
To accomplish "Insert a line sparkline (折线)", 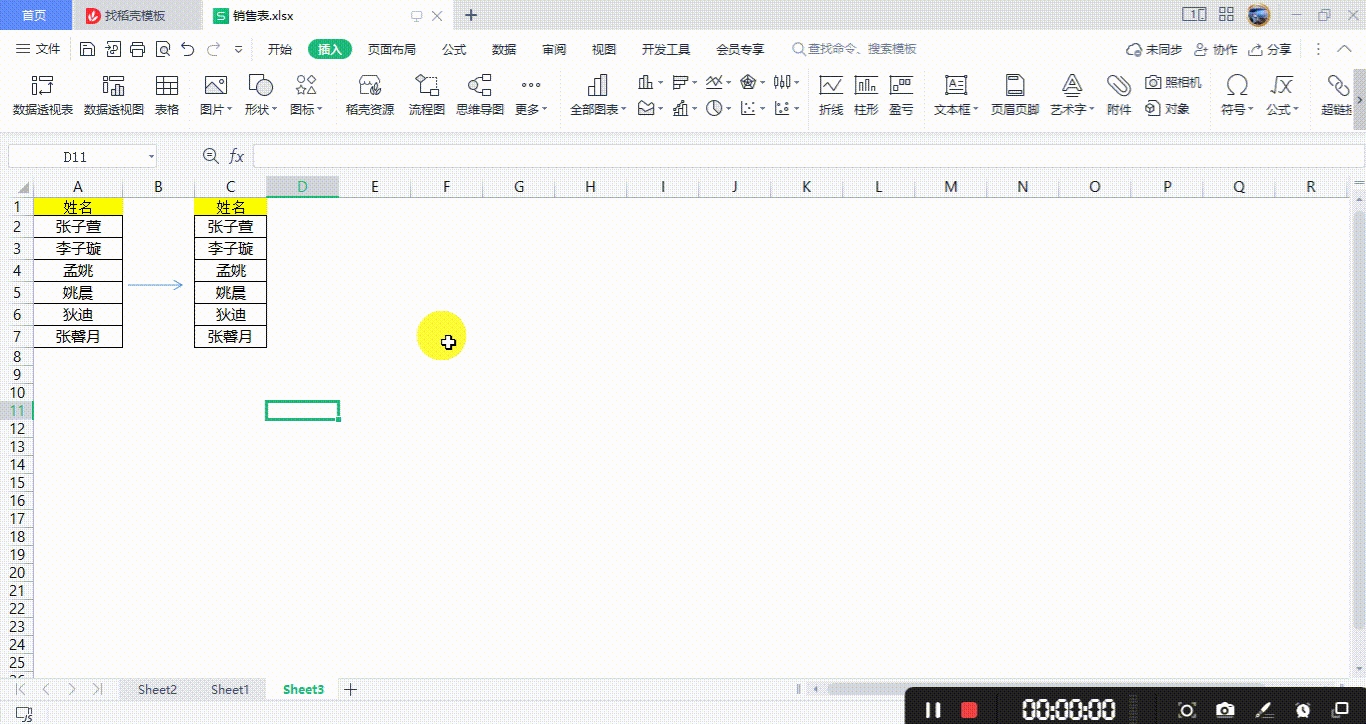I will (x=831, y=95).
